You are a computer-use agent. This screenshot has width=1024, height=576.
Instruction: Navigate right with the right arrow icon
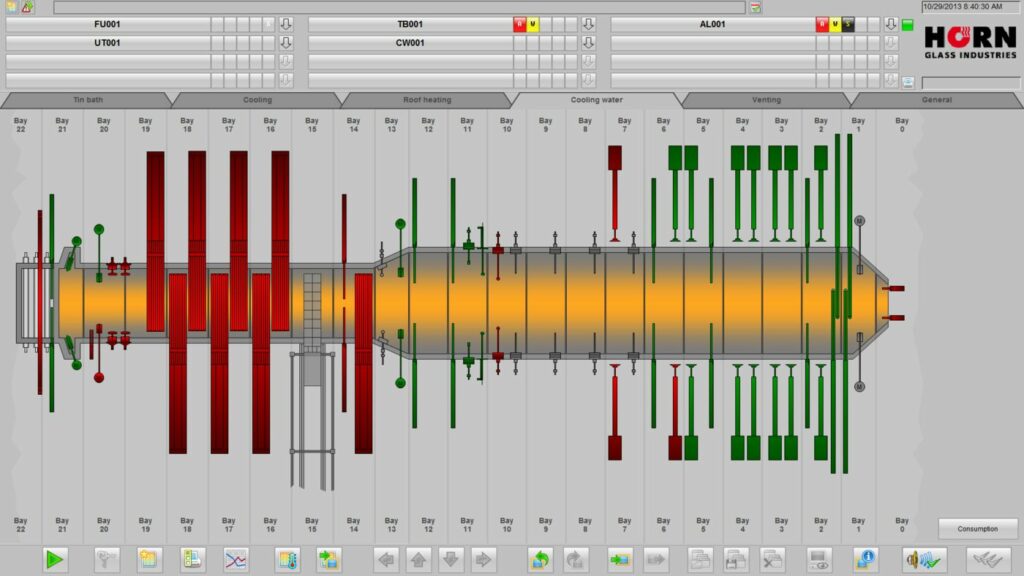coord(483,560)
